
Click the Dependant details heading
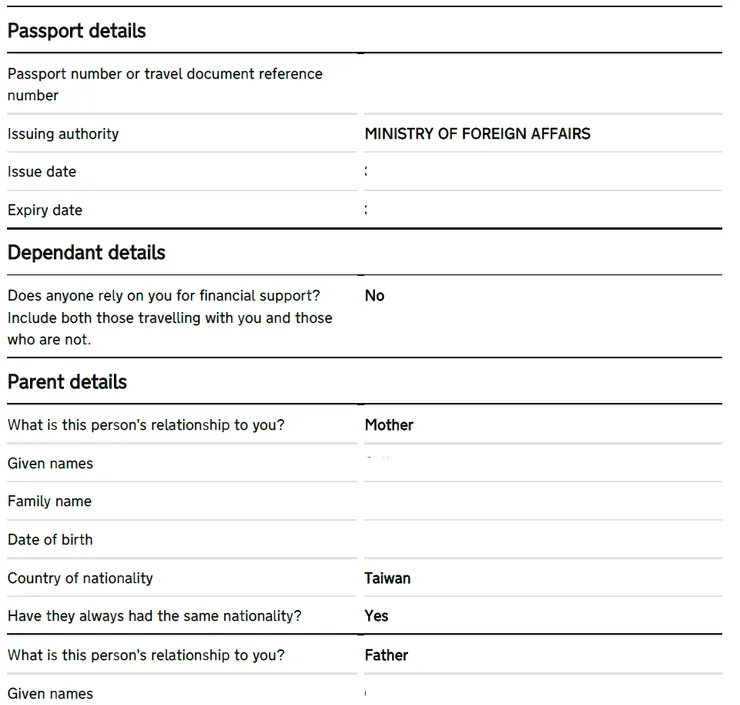pyautogui.click(x=87, y=253)
